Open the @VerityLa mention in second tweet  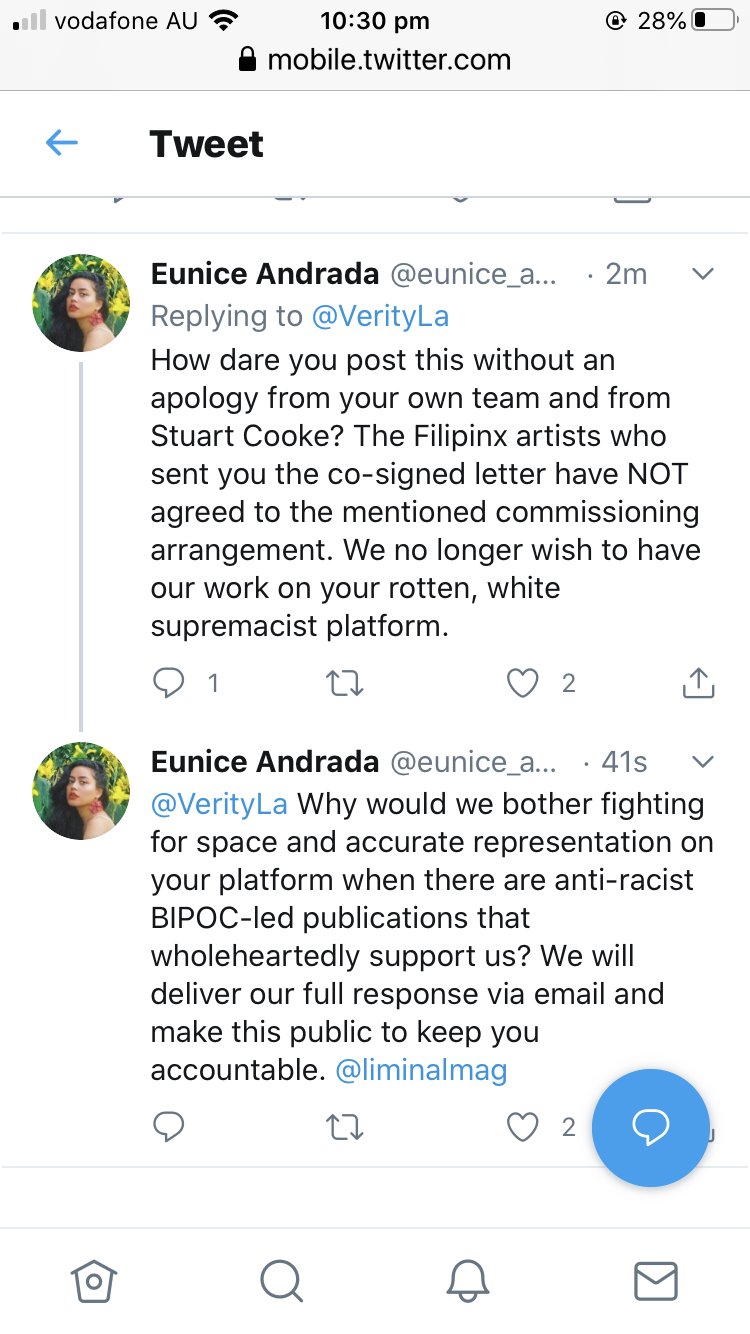point(219,804)
